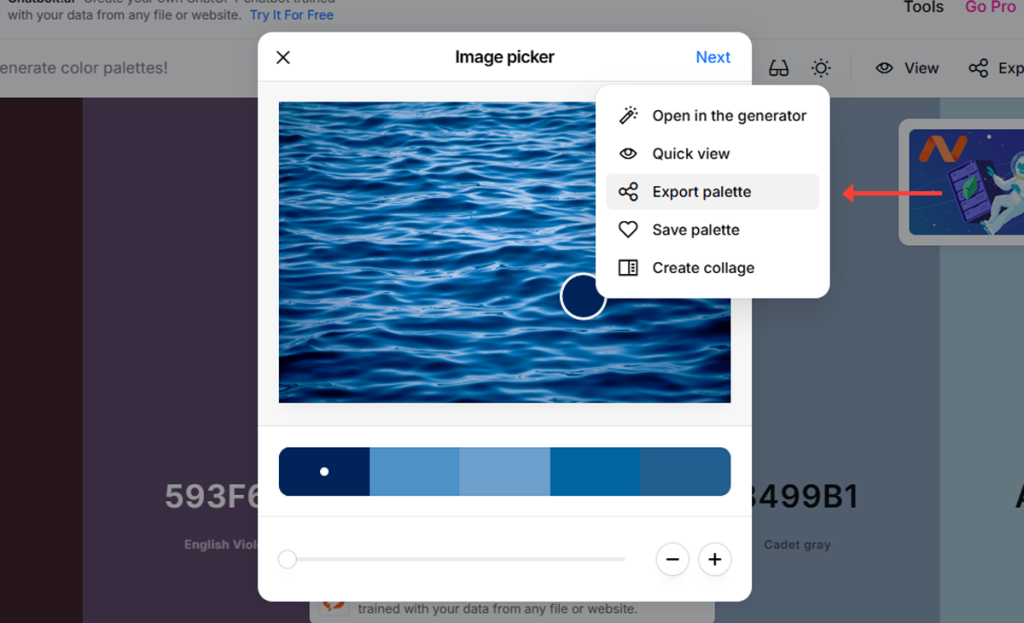Open the Try It For Free link
This screenshot has width=1024, height=623.
[x=291, y=15]
